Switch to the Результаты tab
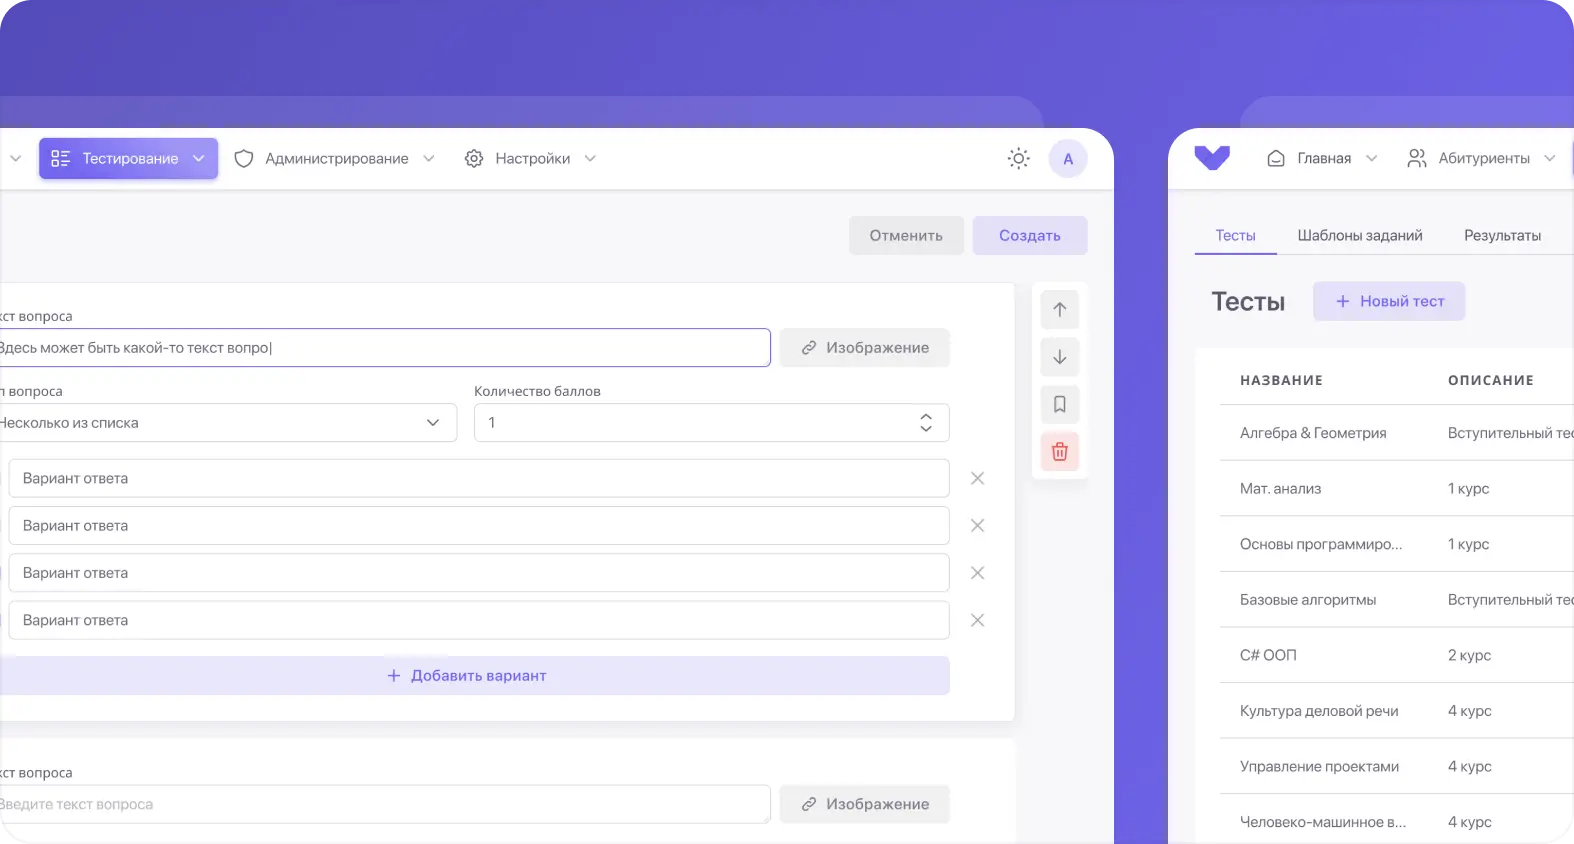 (1502, 235)
